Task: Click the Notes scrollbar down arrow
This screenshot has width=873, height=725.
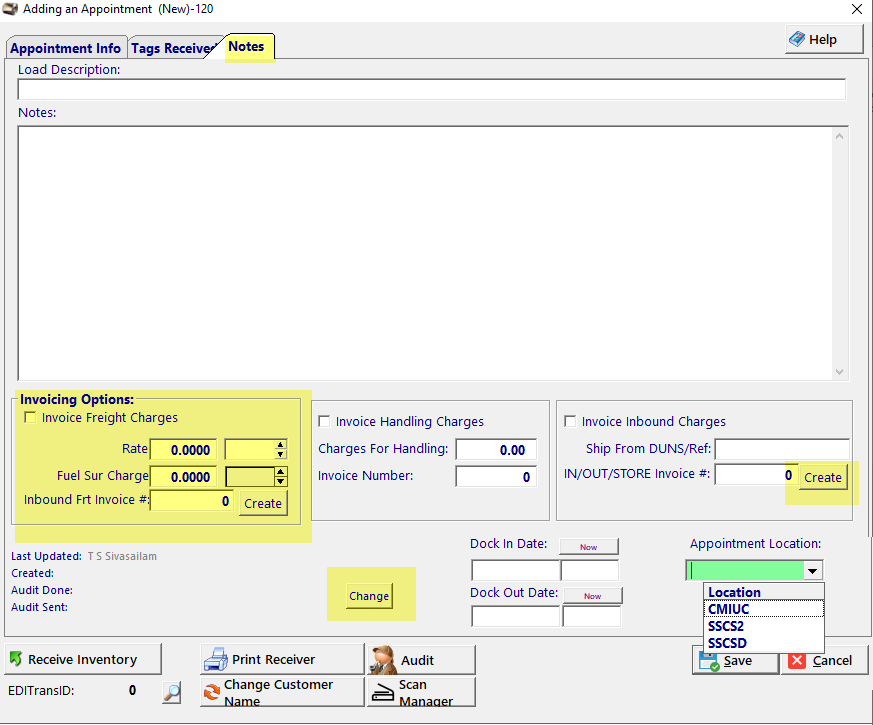Action: click(x=840, y=371)
